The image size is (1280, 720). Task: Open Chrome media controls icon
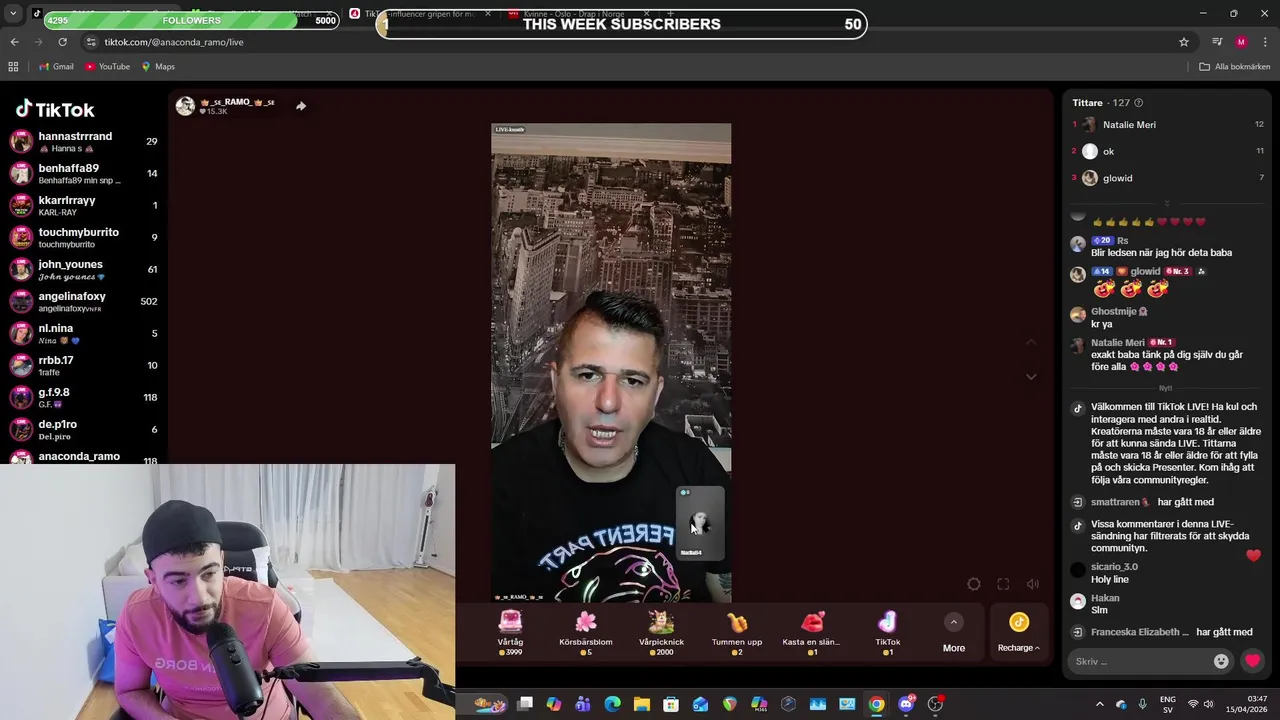1217,42
